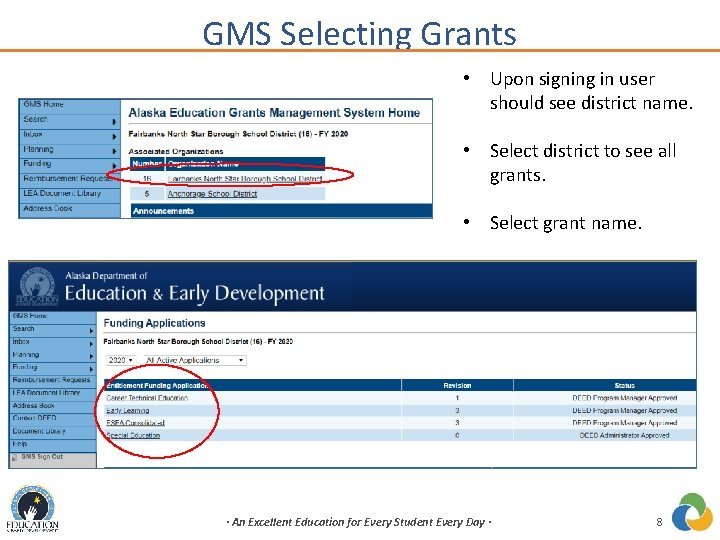Expand Funding submenu arrow in upper sidebar
This screenshot has width=720, height=540.
(x=114, y=166)
